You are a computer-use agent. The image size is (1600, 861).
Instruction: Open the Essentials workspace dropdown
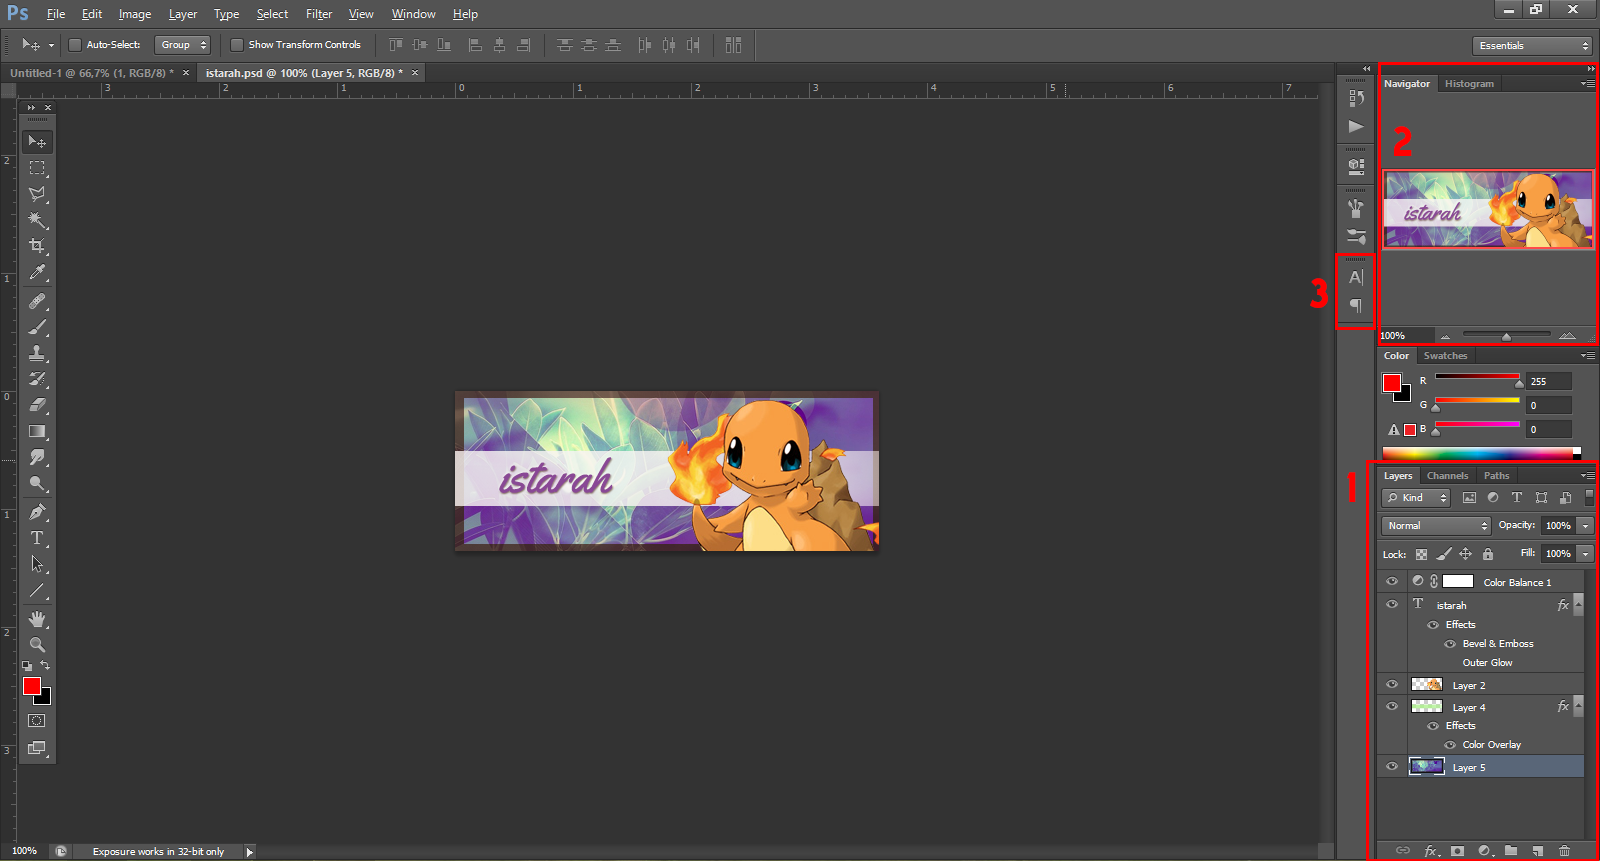pyautogui.click(x=1531, y=46)
